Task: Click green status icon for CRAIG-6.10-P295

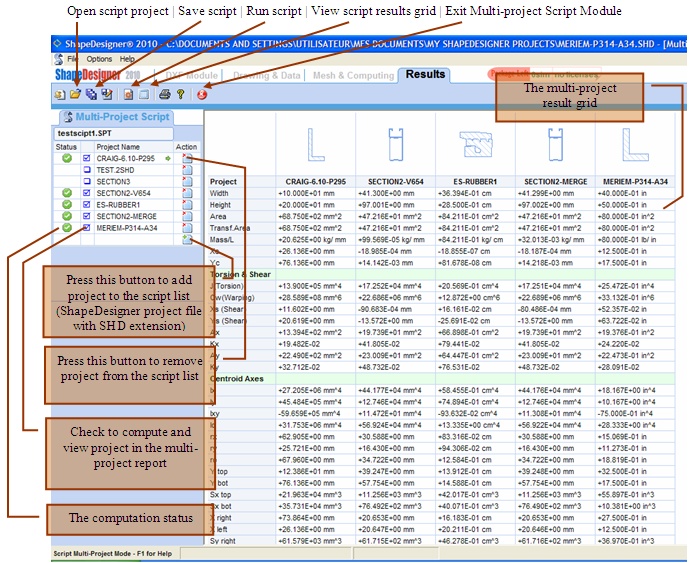Action: (x=67, y=158)
